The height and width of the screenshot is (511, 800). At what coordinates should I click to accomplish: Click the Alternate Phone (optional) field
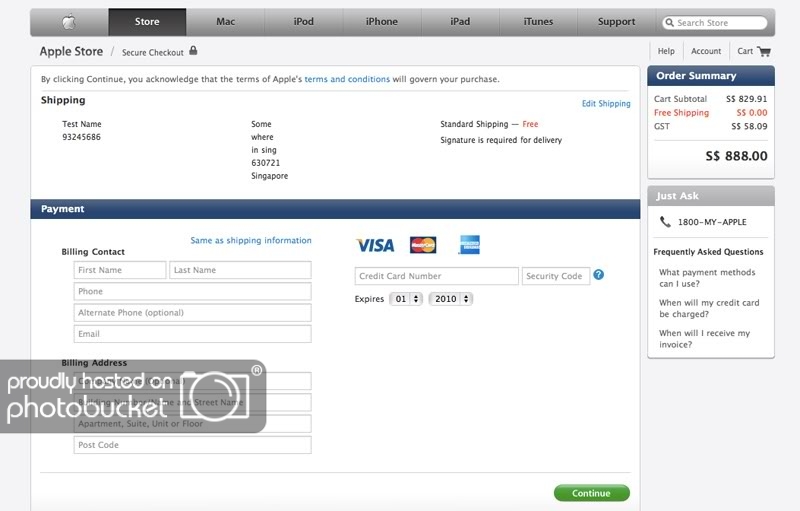192,313
